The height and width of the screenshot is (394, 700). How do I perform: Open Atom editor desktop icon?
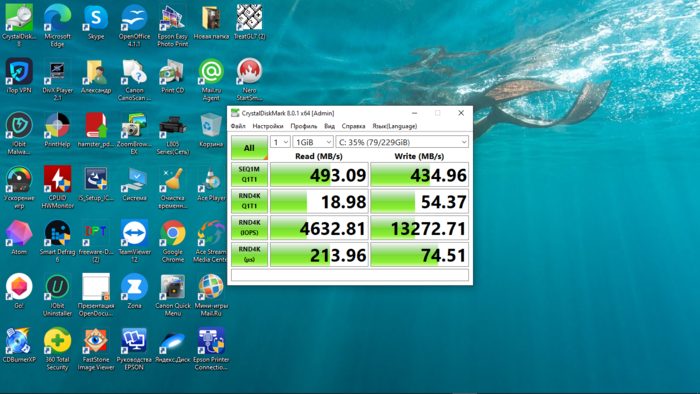click(19, 237)
